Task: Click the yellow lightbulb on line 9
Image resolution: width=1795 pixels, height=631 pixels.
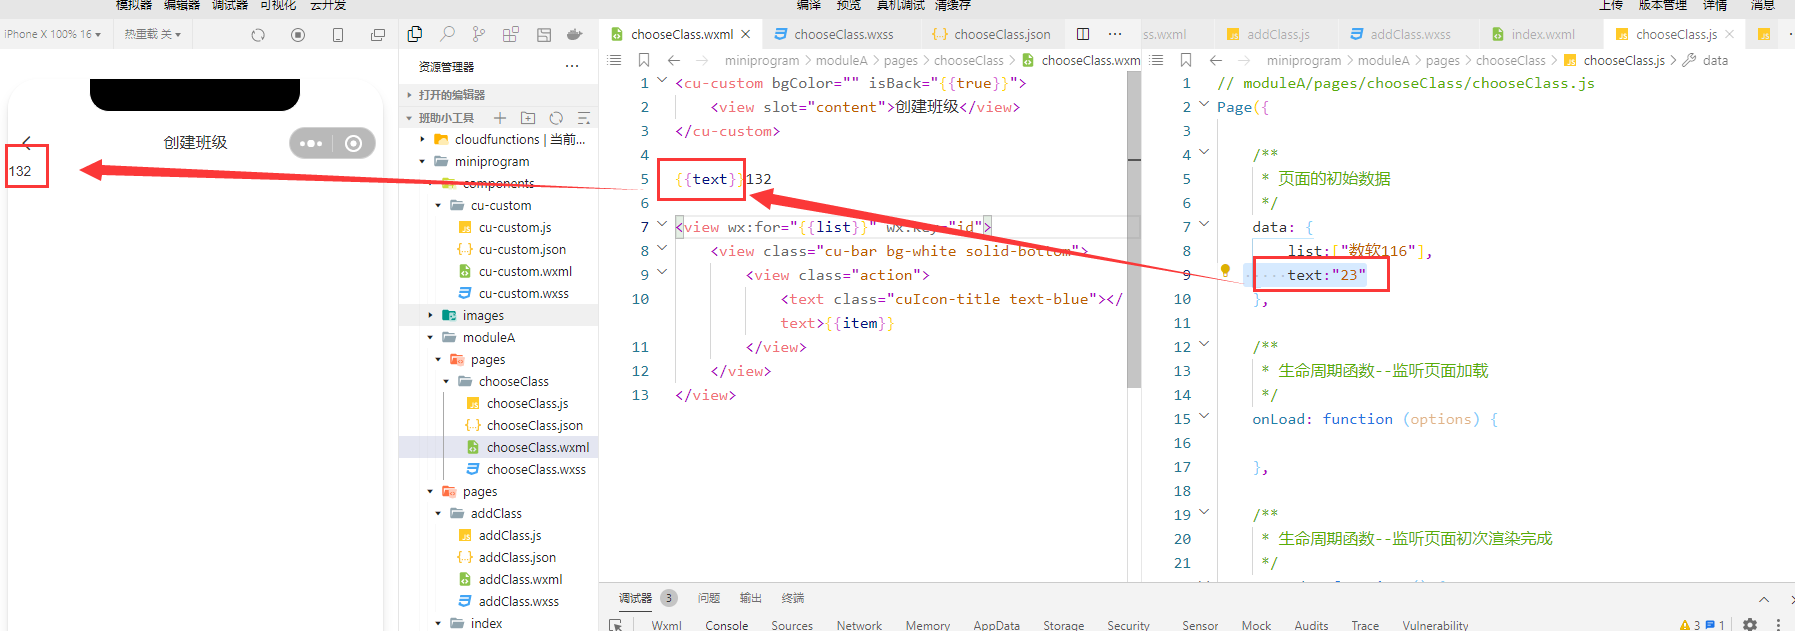Action: pyautogui.click(x=1225, y=271)
